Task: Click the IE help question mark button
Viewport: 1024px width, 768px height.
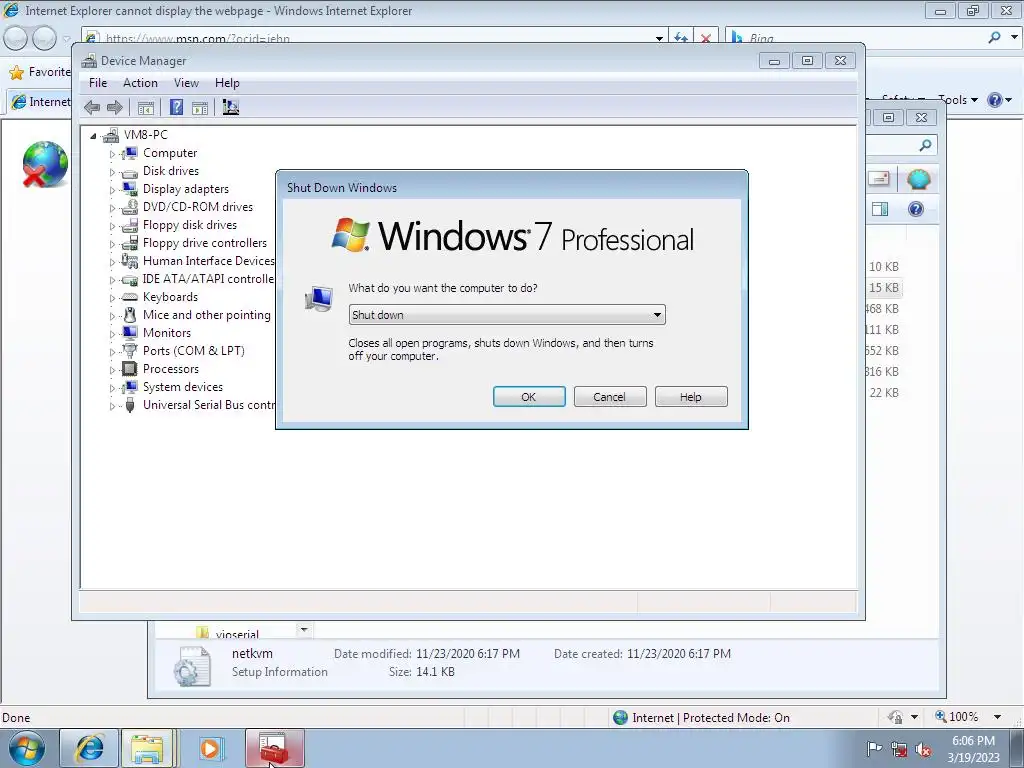Action: coord(995,100)
